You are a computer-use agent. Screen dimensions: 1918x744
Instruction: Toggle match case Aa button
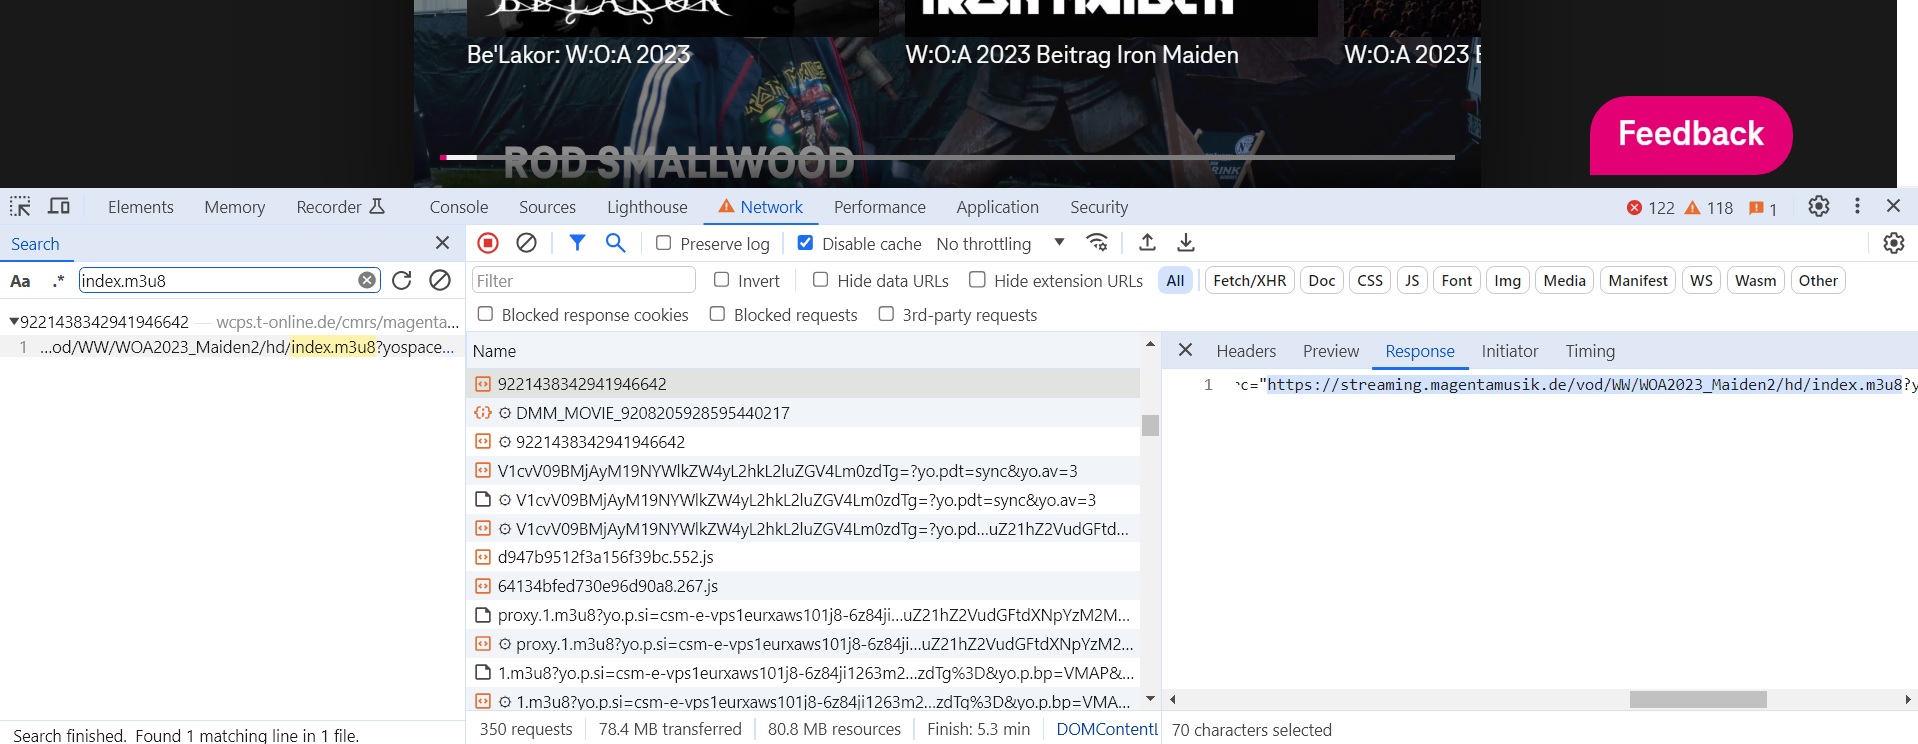point(20,281)
